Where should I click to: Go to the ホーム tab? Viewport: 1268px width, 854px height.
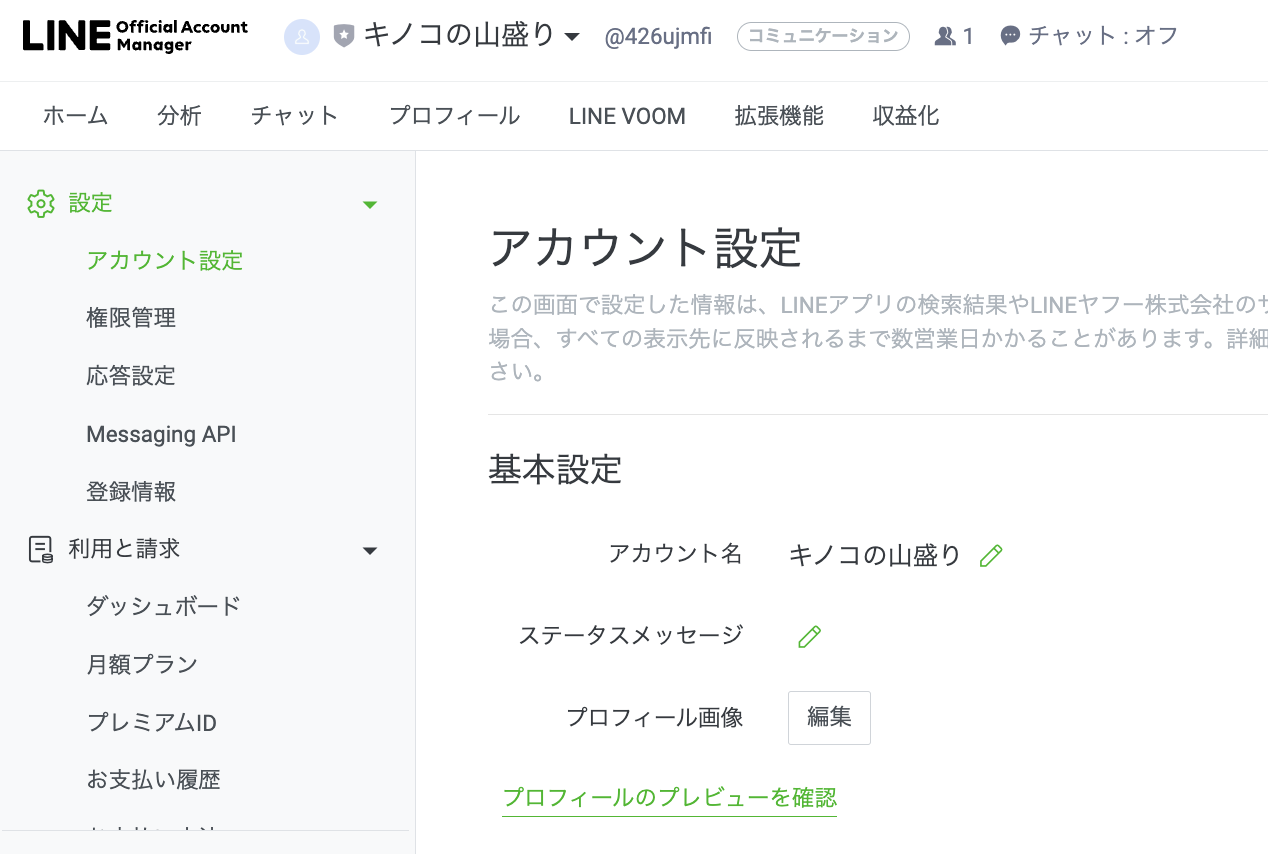tap(75, 116)
